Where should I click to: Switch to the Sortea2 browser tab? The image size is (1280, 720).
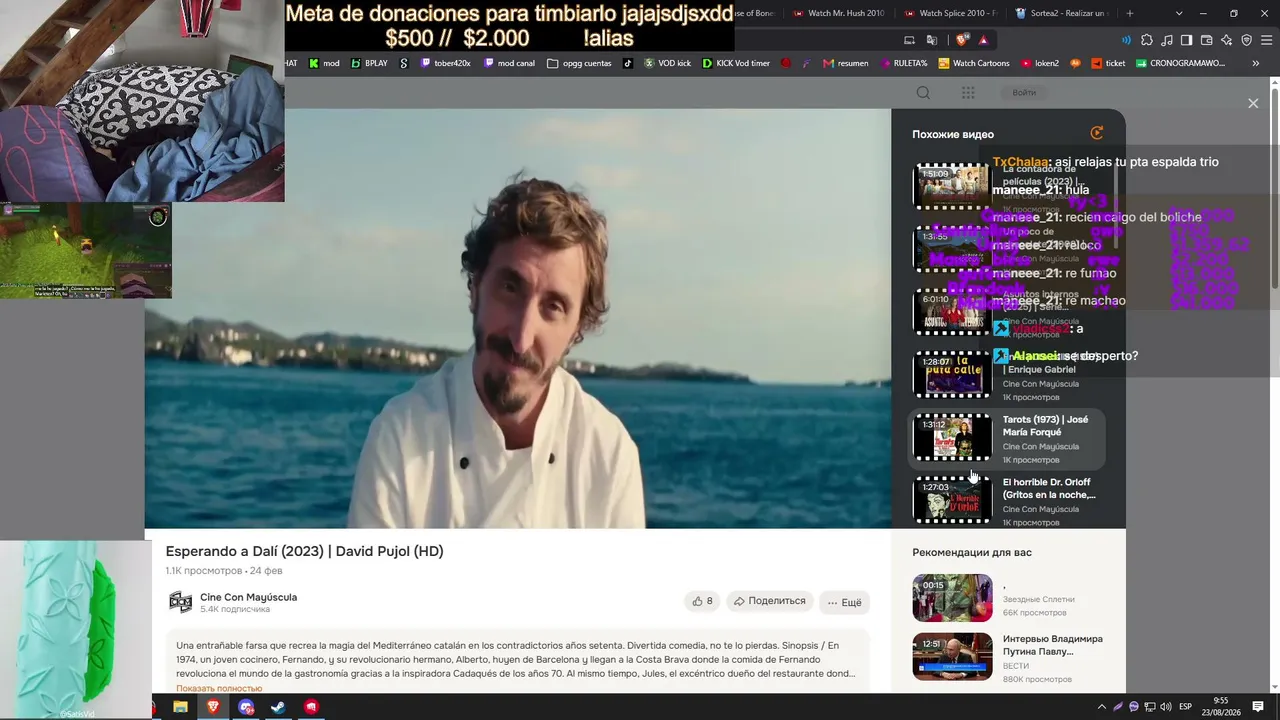[x=1062, y=13]
